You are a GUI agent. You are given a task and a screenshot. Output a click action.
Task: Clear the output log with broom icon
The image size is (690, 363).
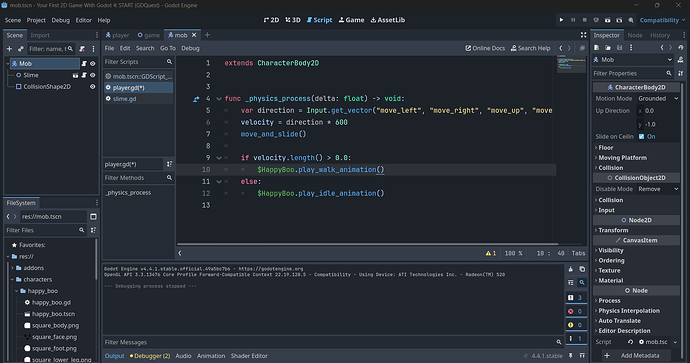[x=571, y=269]
